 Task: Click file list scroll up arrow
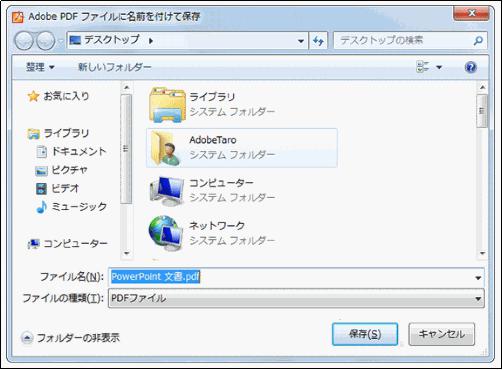482,87
